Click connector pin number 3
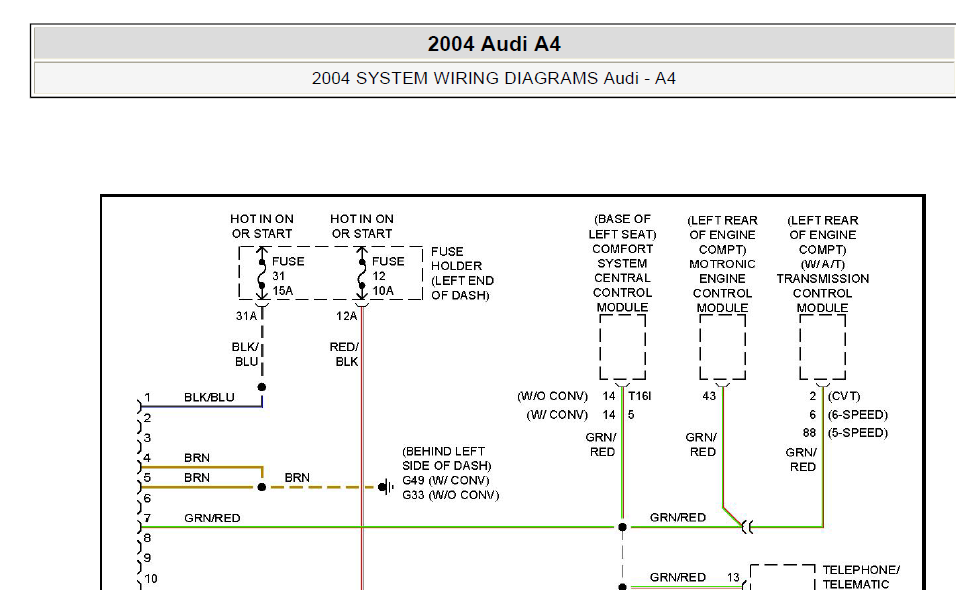 click(x=148, y=438)
